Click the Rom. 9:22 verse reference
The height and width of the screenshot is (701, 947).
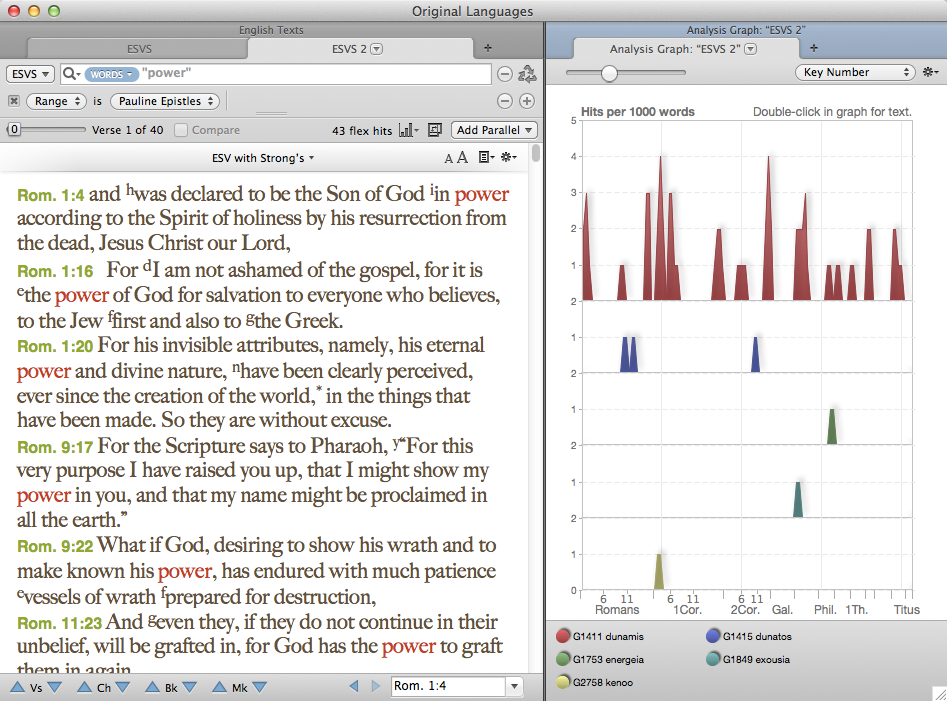point(55,546)
